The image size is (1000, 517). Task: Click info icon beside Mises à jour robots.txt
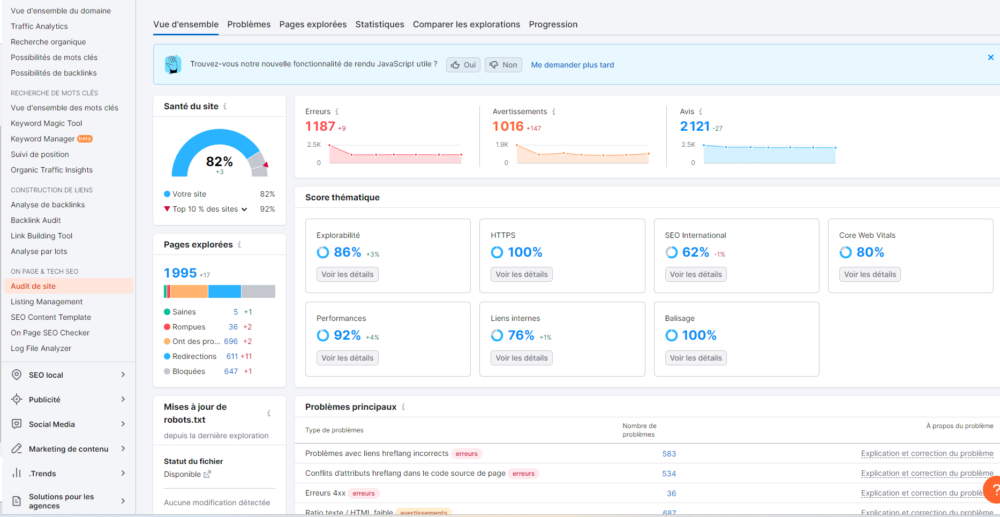click(268, 413)
